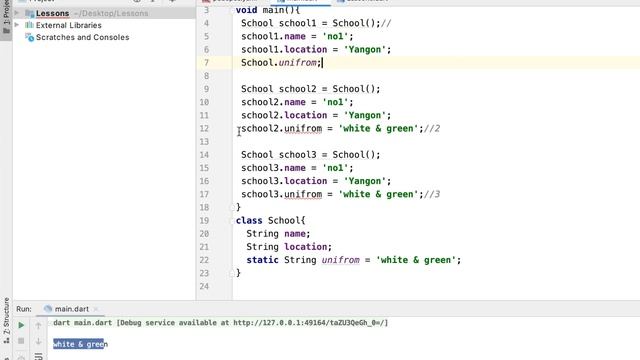Select External Libraries in project tree
The height and width of the screenshot is (360, 640).
point(69,25)
